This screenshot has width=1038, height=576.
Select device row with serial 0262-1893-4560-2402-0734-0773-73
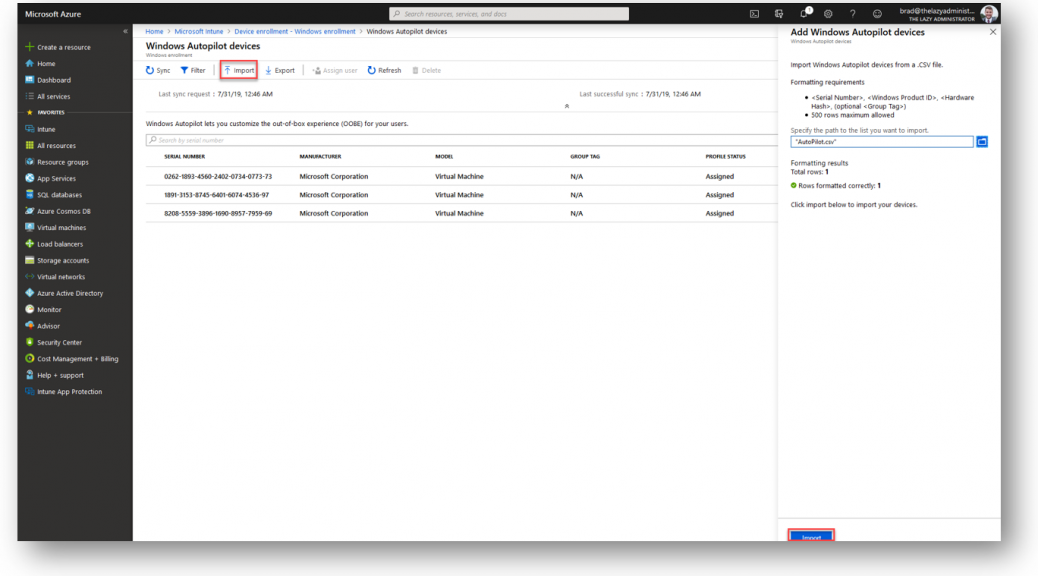461,177
